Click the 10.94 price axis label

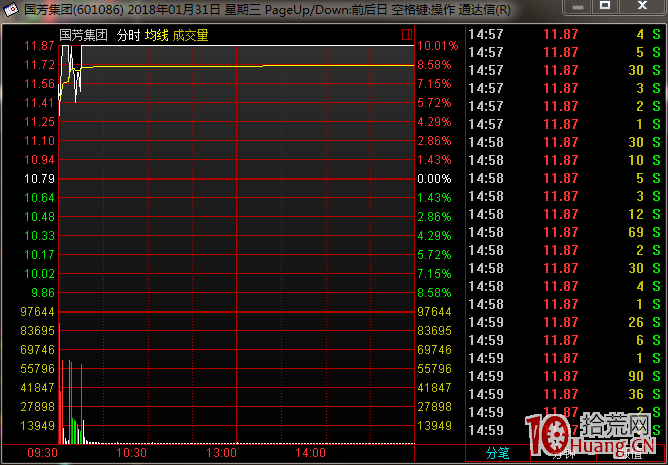point(39,160)
